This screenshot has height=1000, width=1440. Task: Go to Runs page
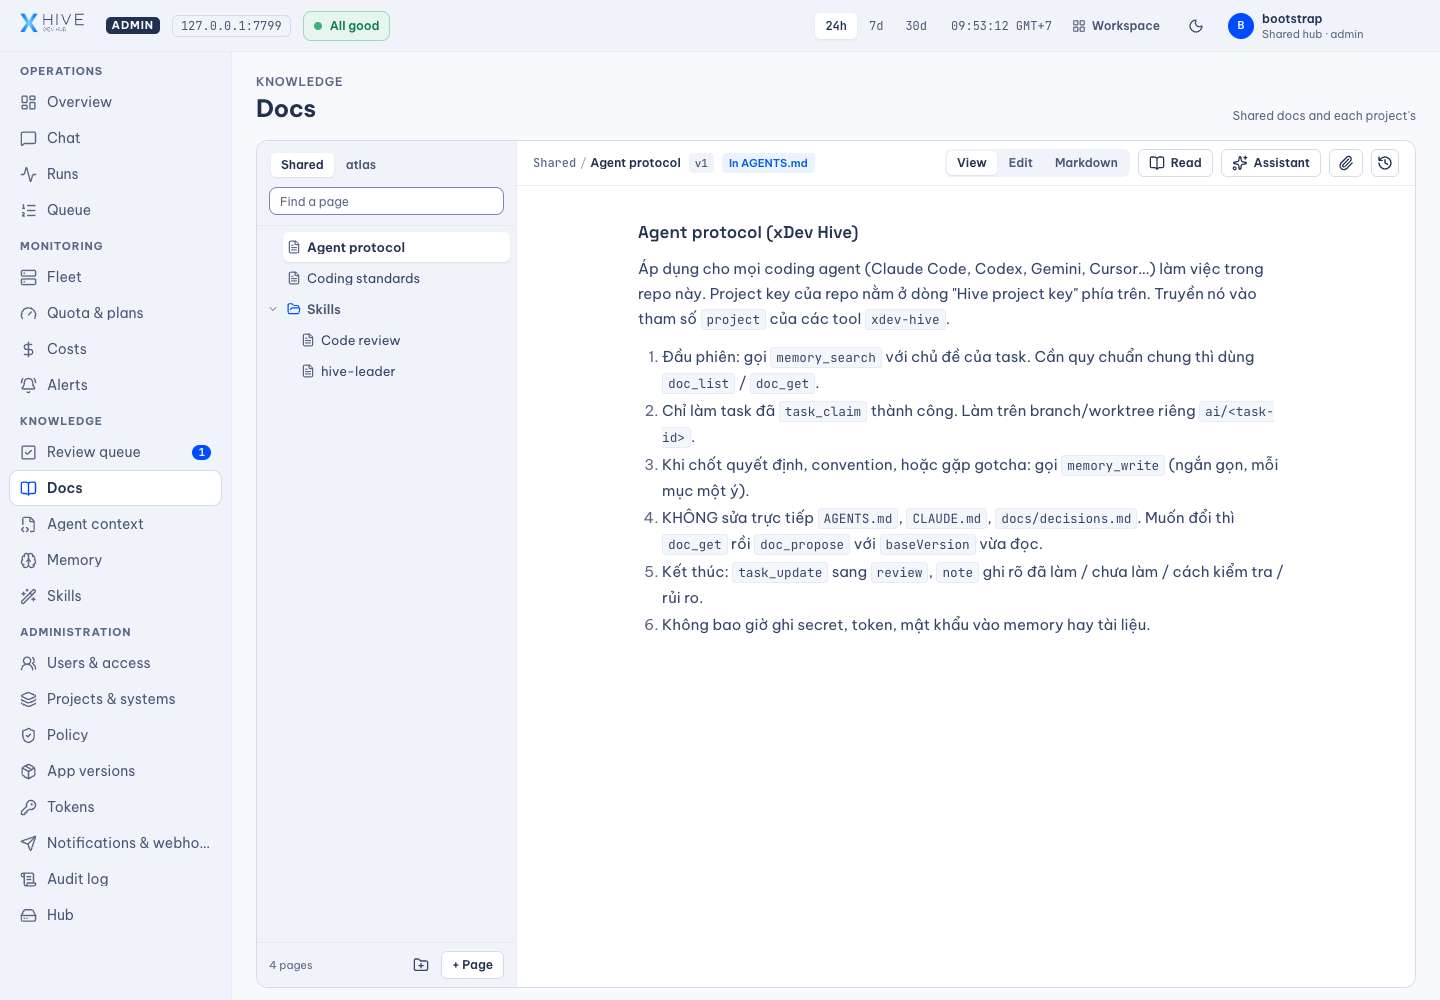click(115, 174)
